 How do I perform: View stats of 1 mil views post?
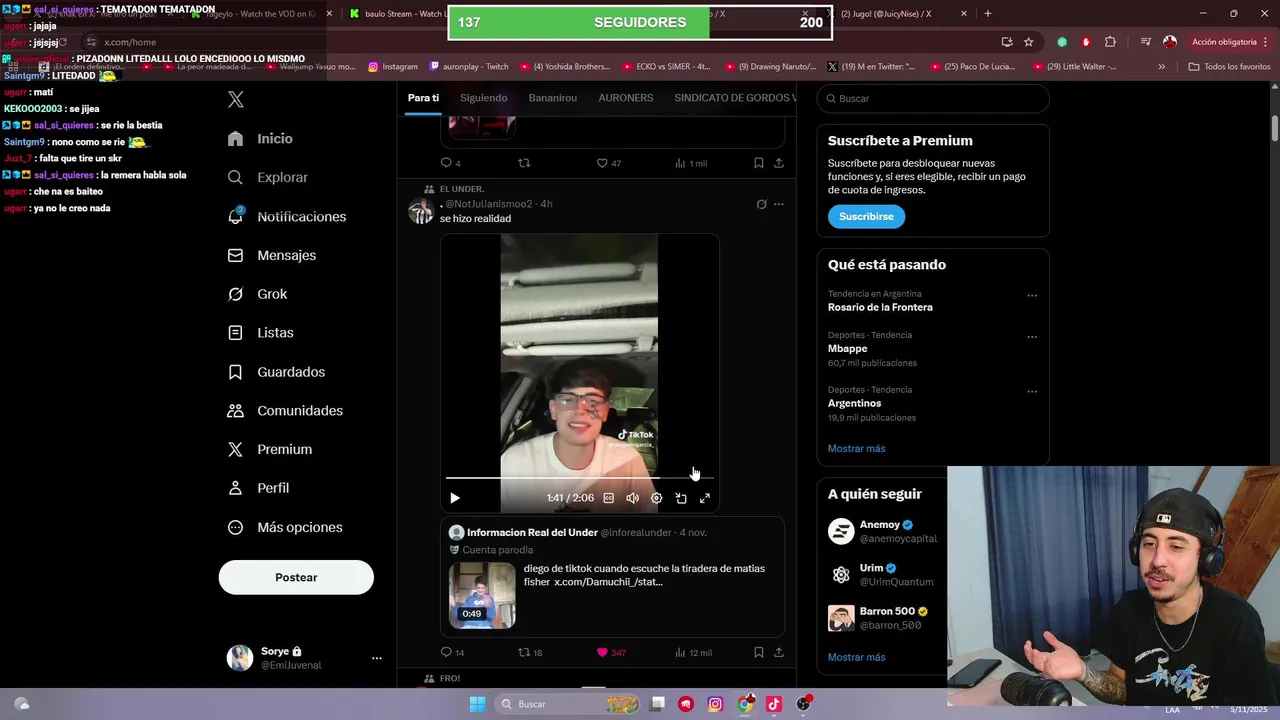click(x=691, y=163)
